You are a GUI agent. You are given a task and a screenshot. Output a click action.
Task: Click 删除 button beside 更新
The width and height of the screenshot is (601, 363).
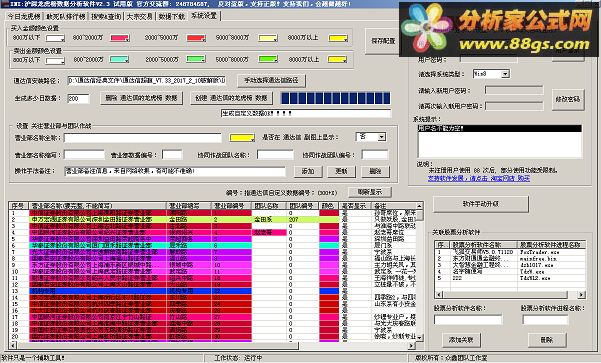tap(375, 171)
